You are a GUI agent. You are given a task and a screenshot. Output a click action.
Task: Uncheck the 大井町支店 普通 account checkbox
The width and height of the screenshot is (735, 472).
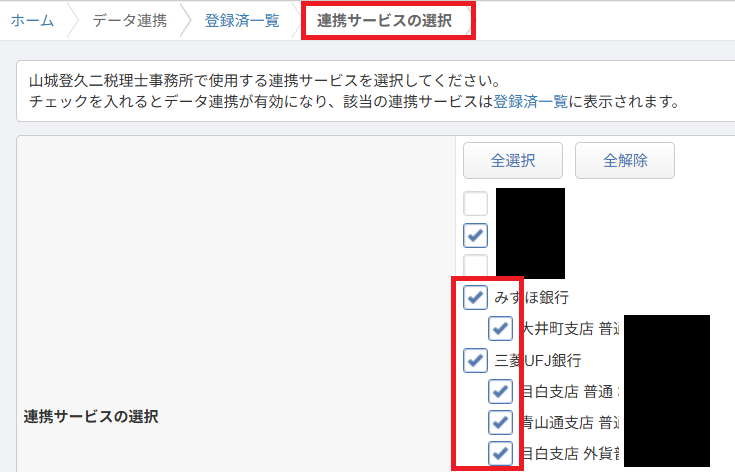(500, 328)
